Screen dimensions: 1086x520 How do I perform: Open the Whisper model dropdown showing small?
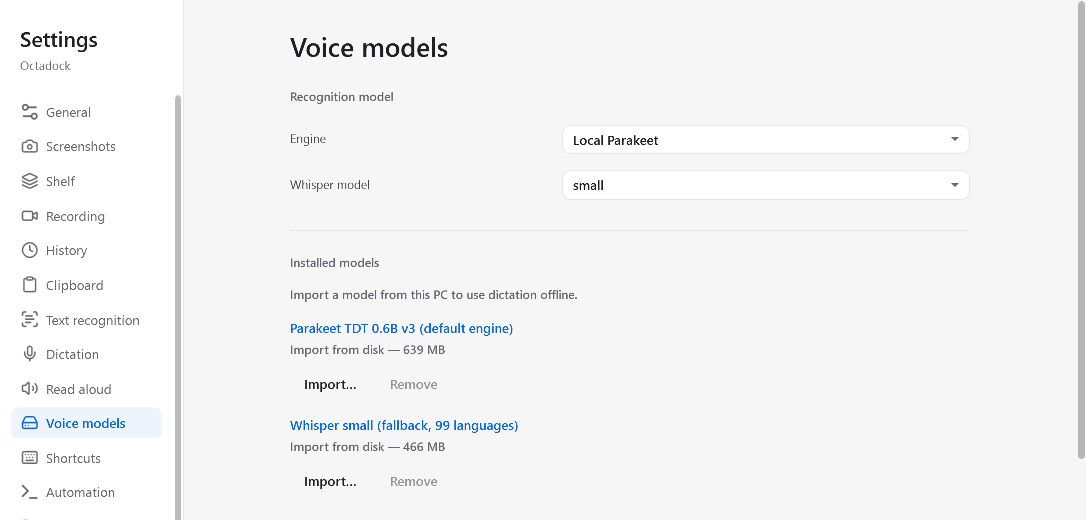point(765,185)
